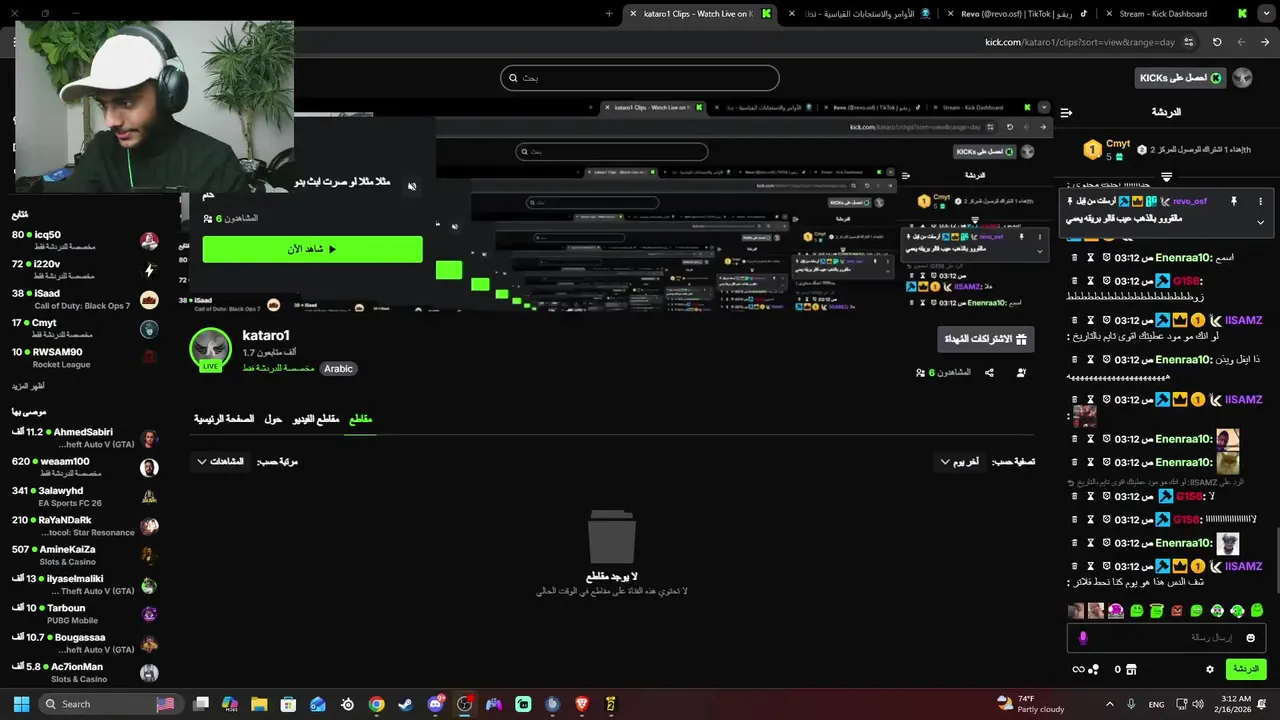Open the Kick shop icon
Viewport: 1280px width, 720px height.
coord(1132,669)
